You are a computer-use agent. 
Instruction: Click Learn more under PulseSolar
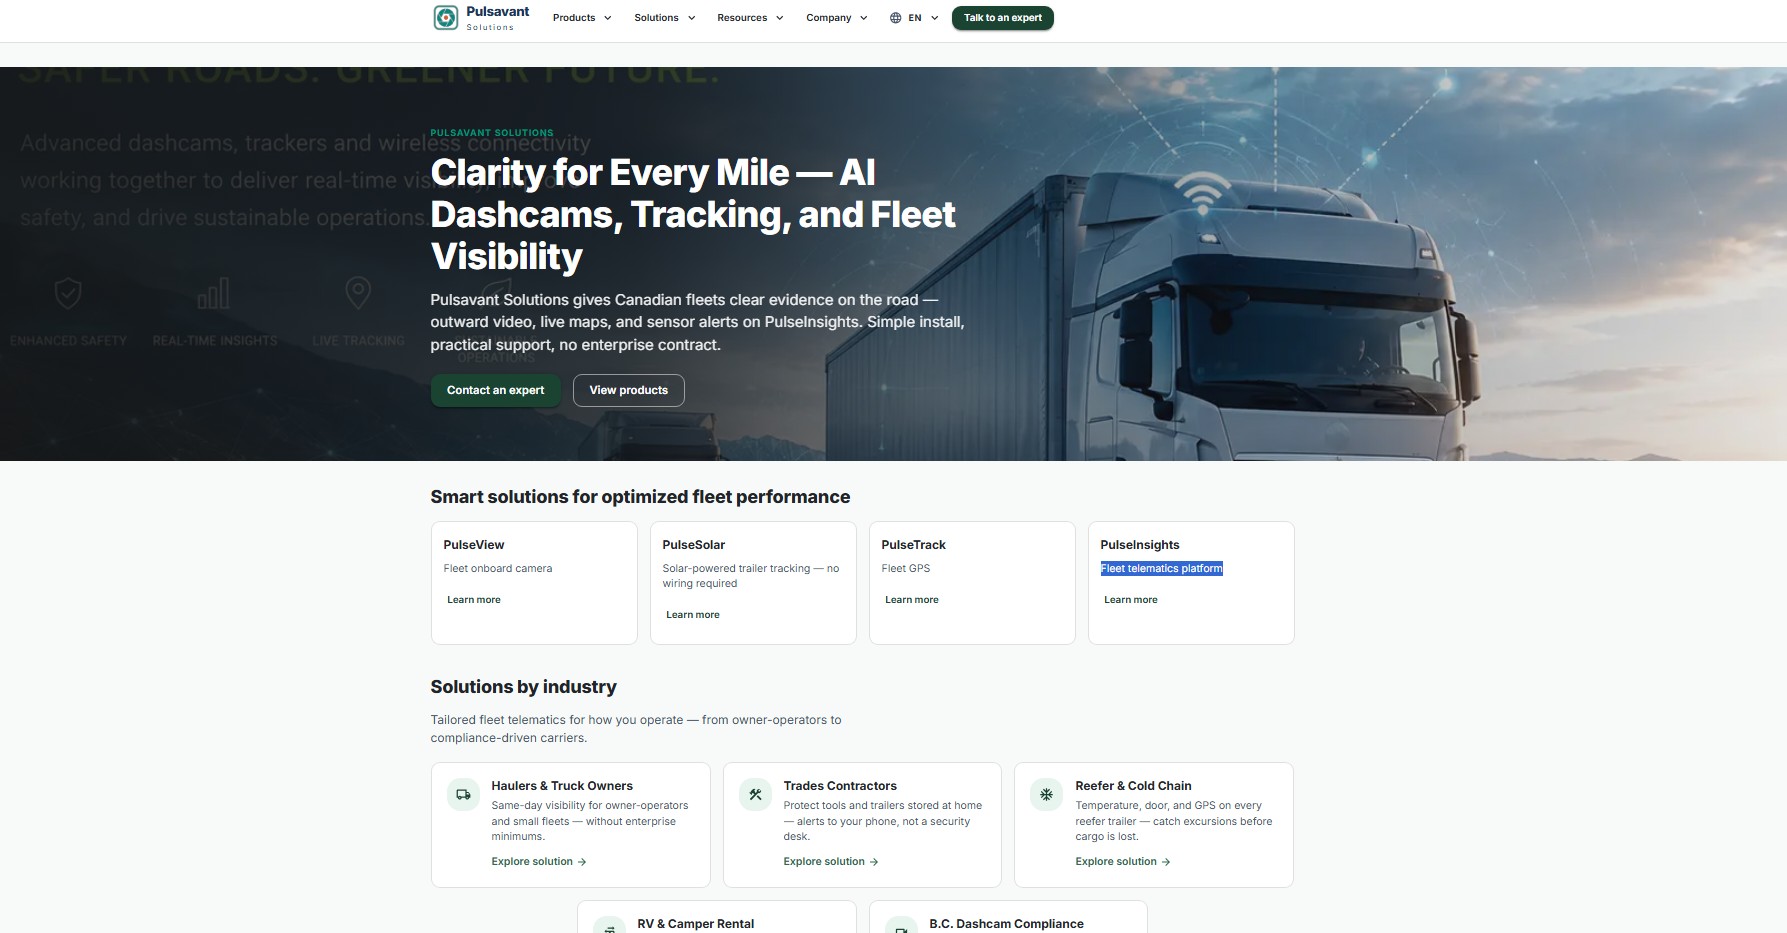point(693,615)
